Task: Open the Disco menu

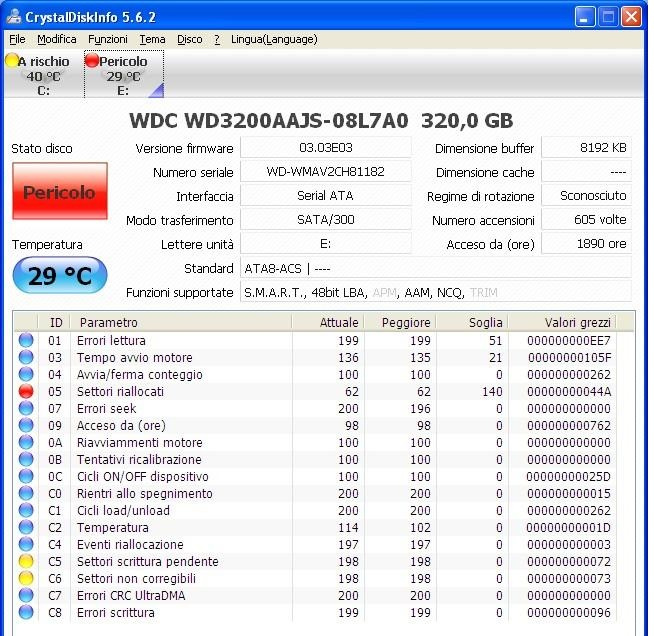Action: tap(190, 39)
